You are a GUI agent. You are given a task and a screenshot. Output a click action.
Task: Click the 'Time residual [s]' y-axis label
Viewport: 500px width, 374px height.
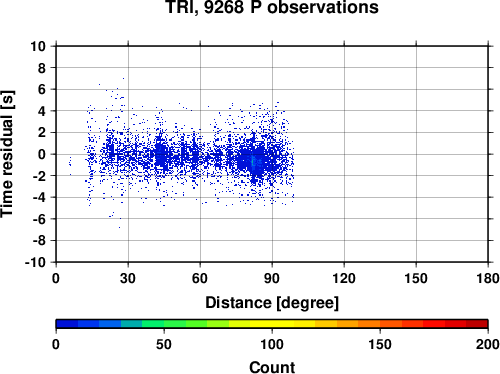(x=7, y=154)
